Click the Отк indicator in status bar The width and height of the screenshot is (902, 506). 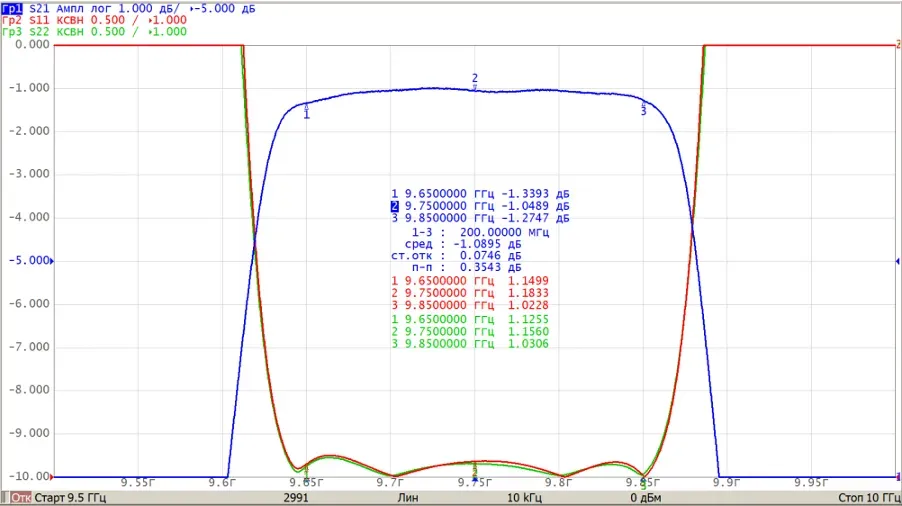point(21,498)
